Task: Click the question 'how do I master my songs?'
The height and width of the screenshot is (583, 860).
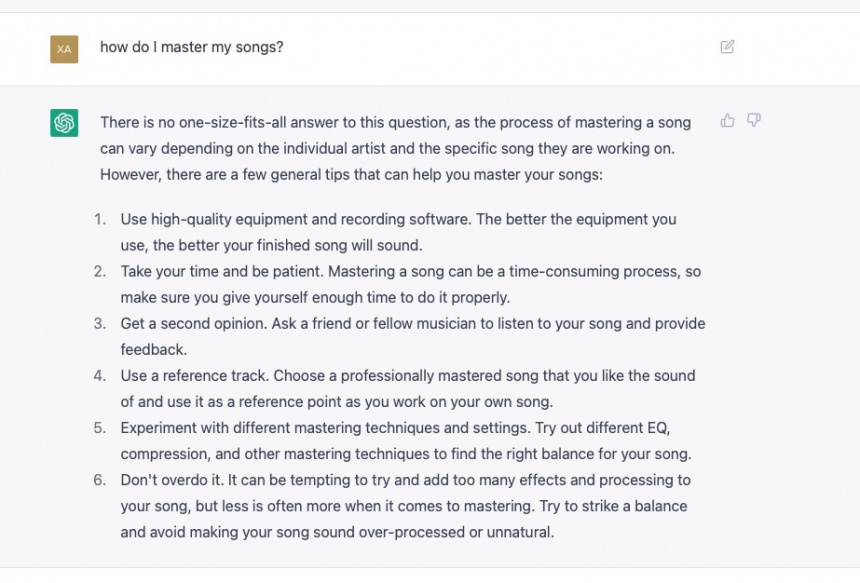Action: pyautogui.click(x=190, y=47)
